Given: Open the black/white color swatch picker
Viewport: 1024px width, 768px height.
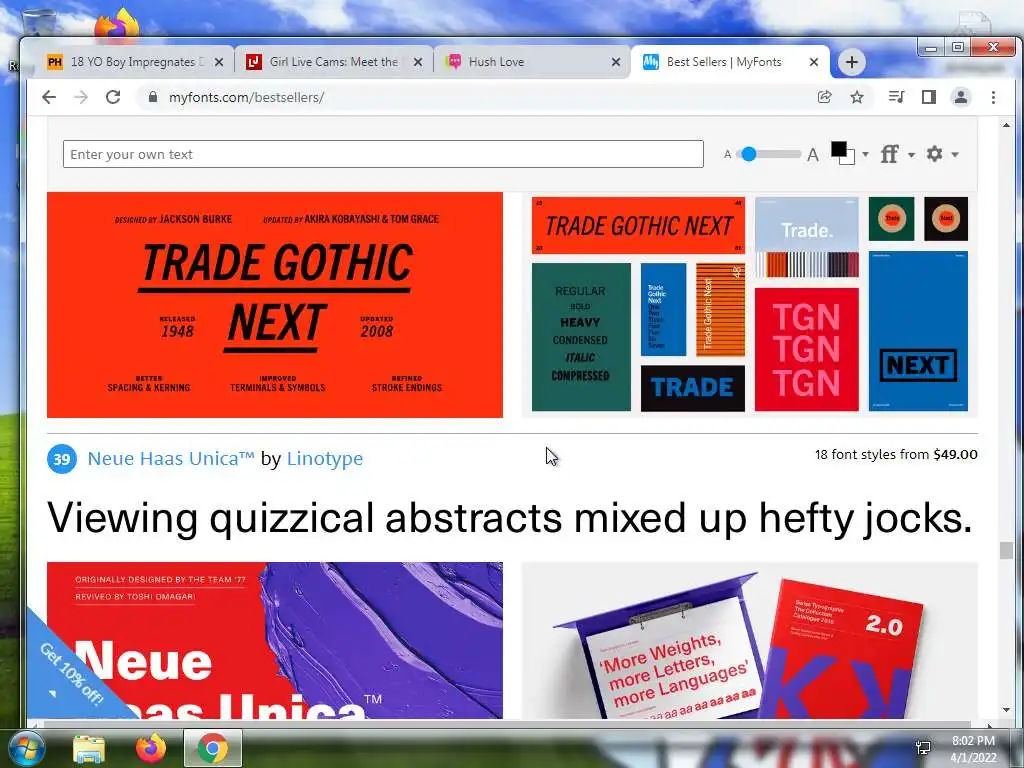Looking at the screenshot, I should (x=842, y=153).
